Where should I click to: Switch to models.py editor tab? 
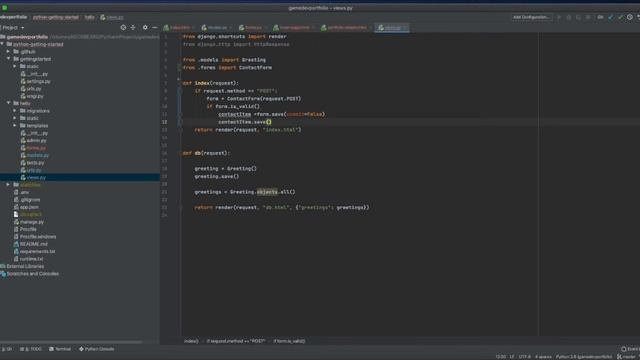click(216, 27)
